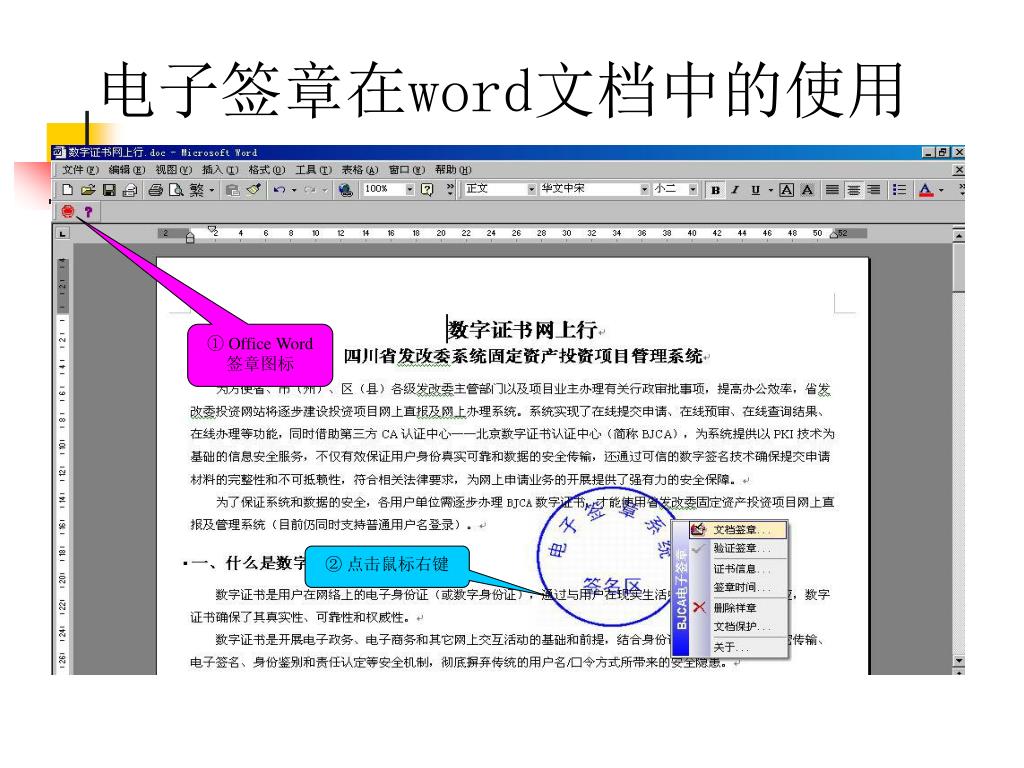Choose 删除样章 from the context menu
This screenshot has width=1024, height=768.
coord(738,608)
